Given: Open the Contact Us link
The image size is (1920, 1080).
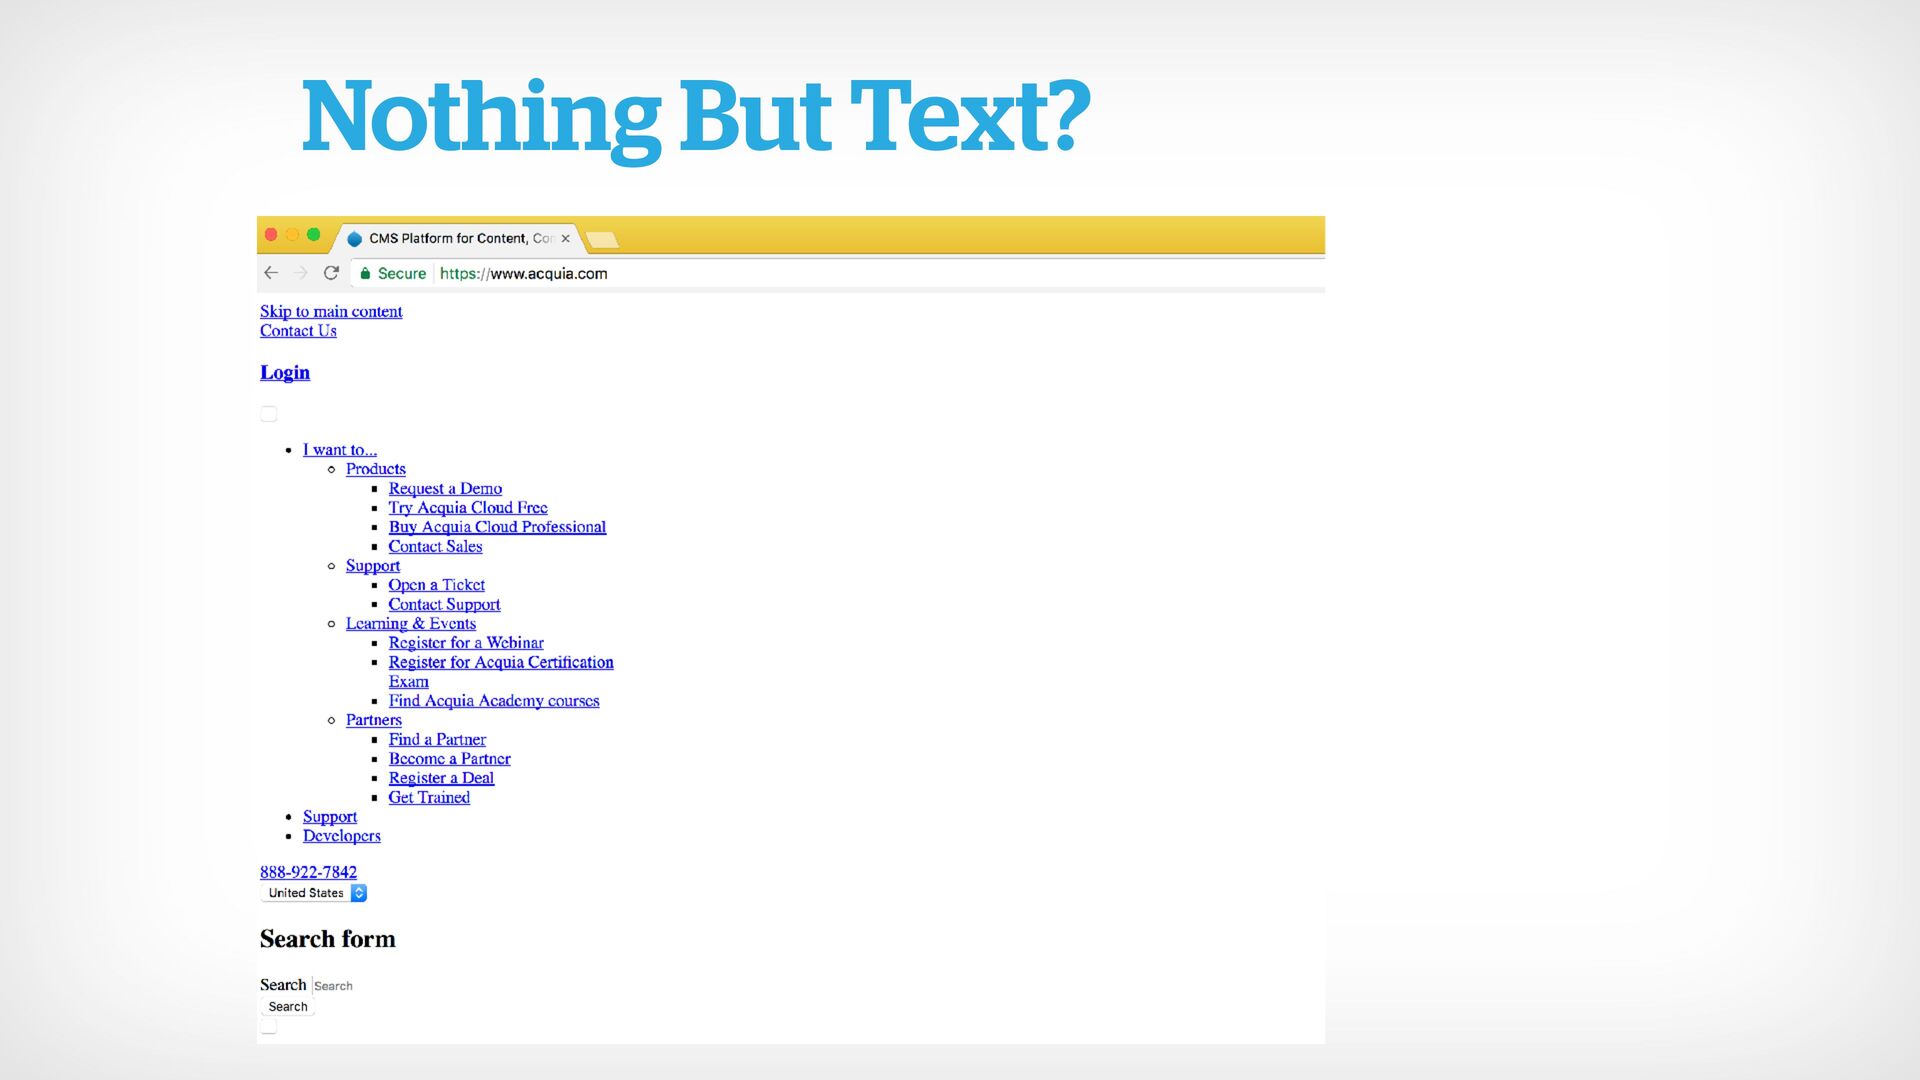Looking at the screenshot, I should coord(298,331).
